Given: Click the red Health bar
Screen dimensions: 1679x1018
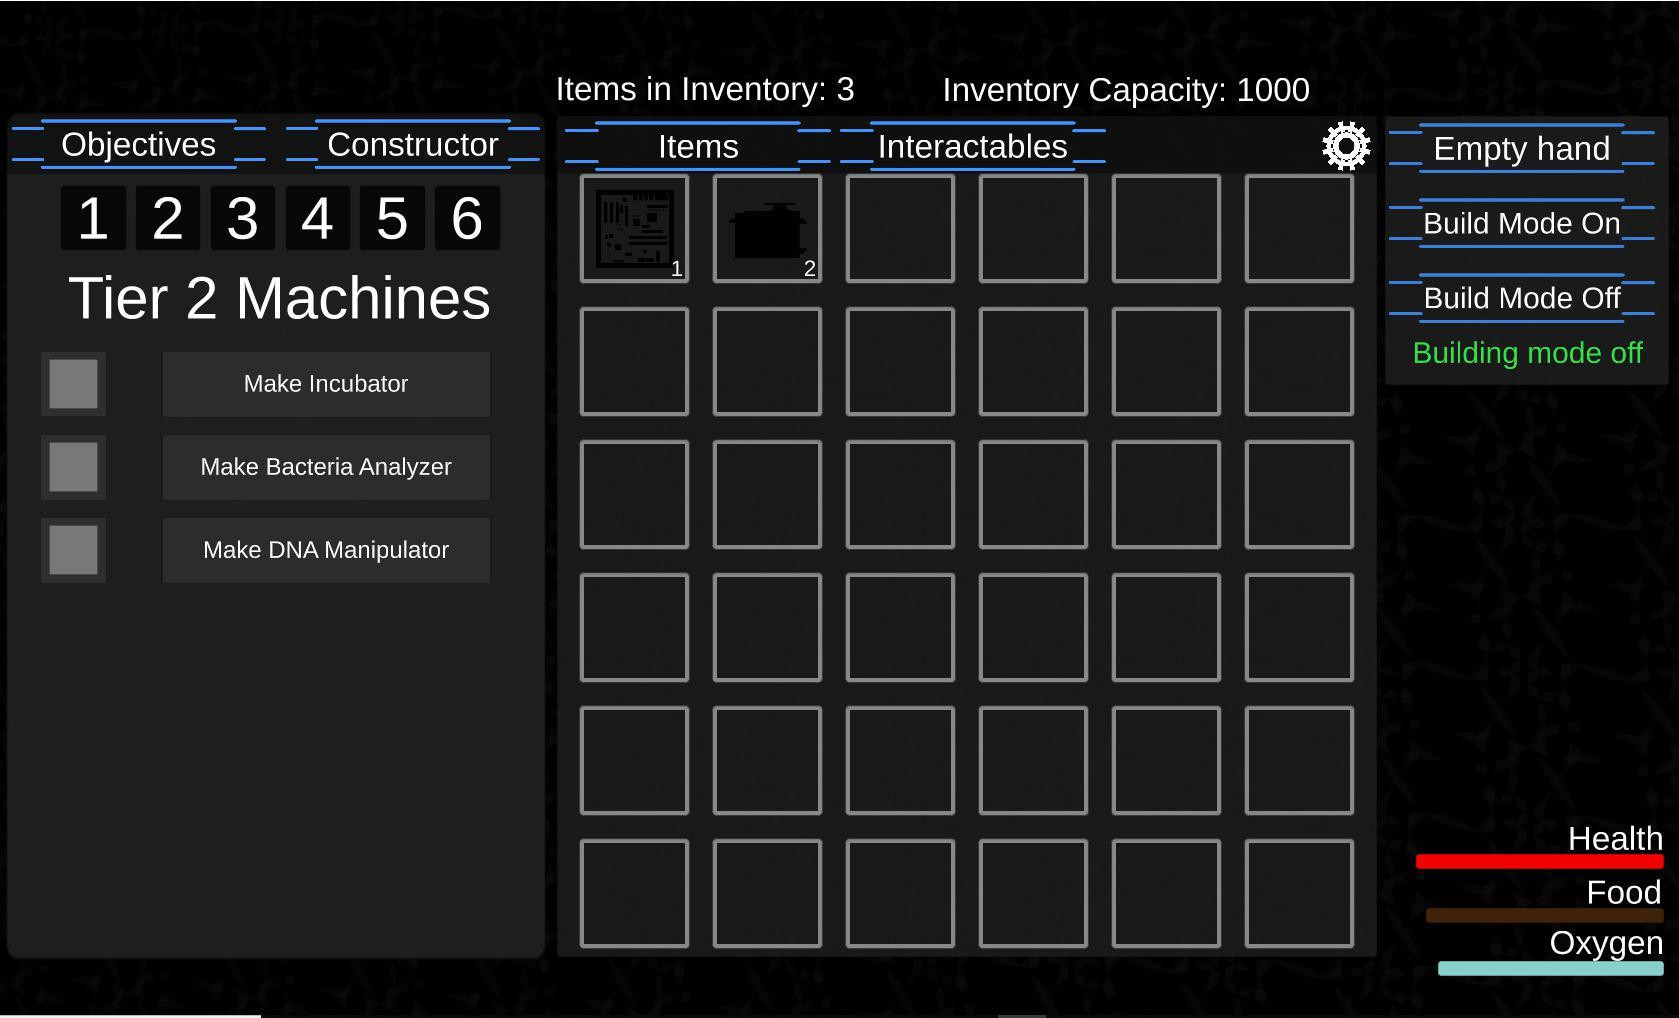Looking at the screenshot, I should point(1540,861).
